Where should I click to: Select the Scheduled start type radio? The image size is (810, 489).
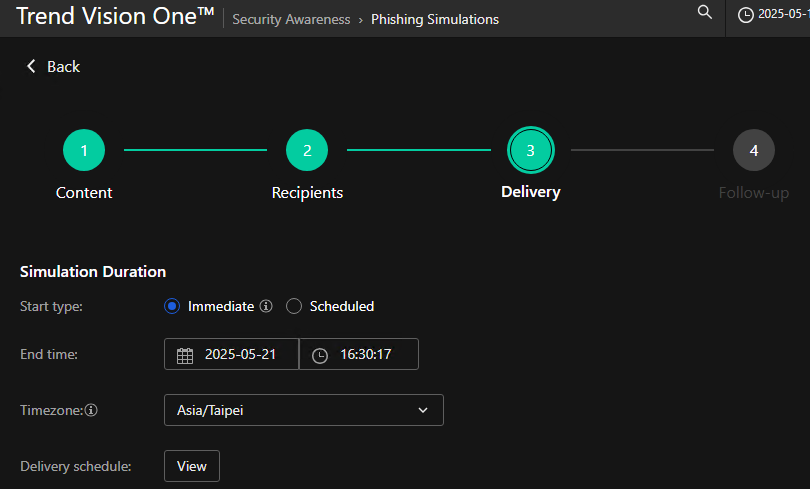click(x=294, y=307)
